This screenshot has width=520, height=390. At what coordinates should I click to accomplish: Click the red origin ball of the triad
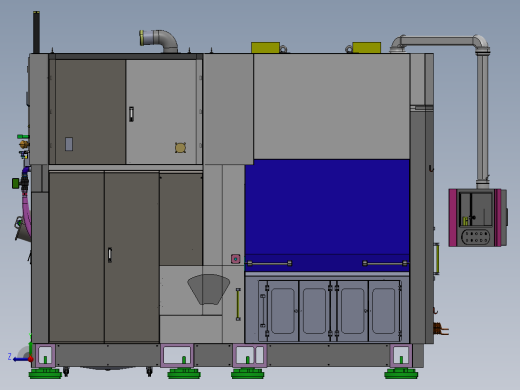[x=30, y=359]
